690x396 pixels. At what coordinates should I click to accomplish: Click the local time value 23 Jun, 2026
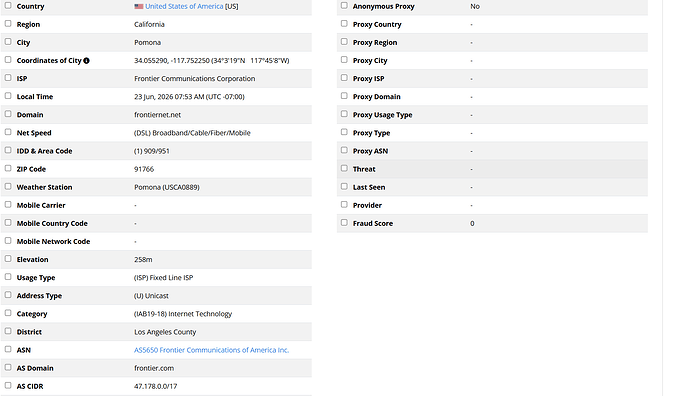point(189,97)
